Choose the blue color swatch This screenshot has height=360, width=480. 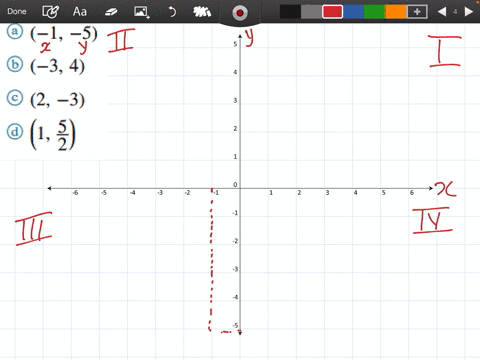tap(354, 12)
